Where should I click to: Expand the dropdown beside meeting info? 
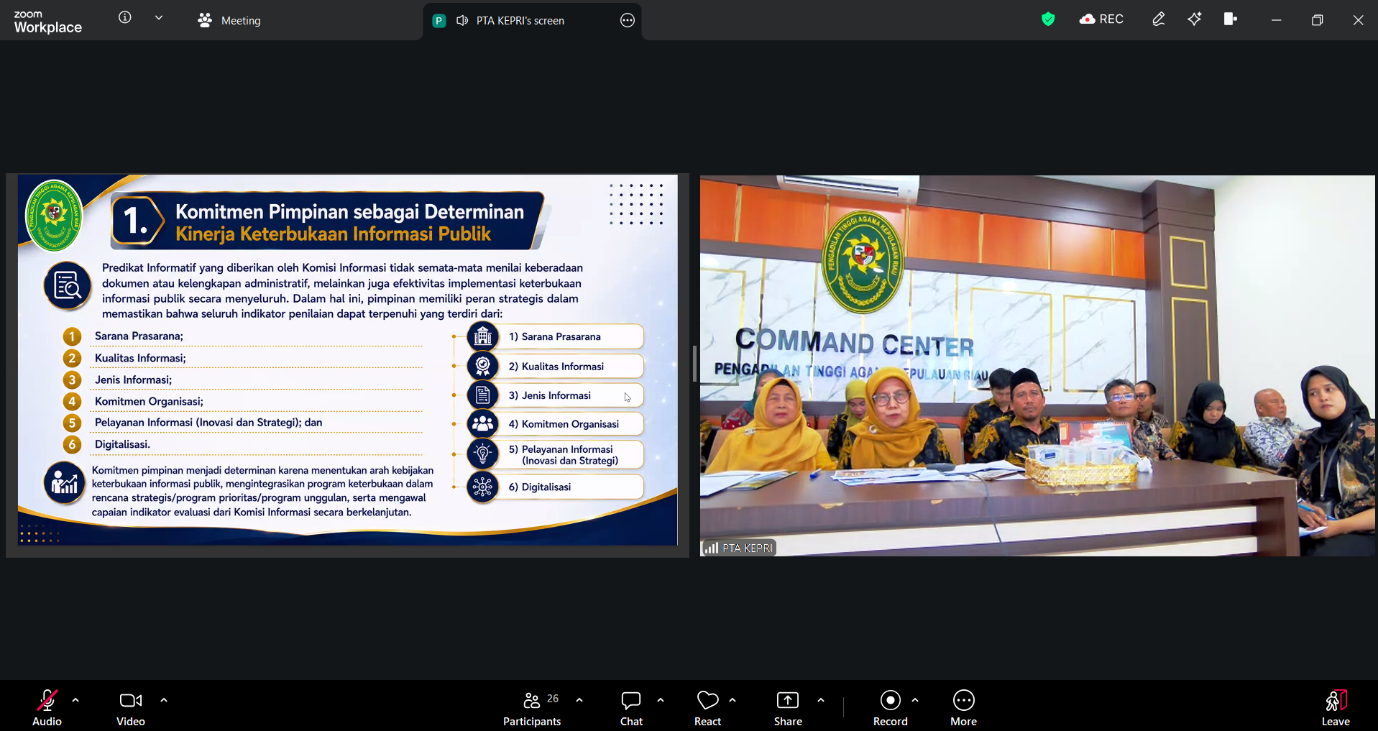click(159, 18)
